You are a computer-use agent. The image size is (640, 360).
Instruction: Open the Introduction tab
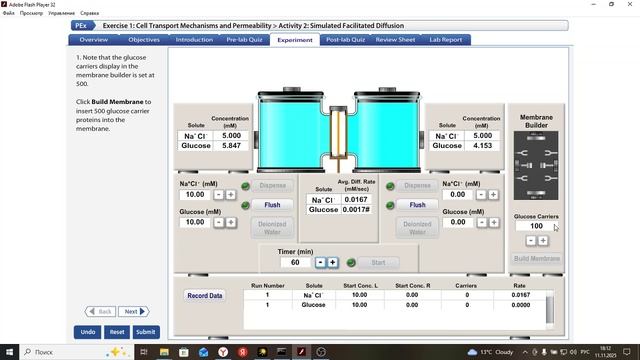(194, 40)
